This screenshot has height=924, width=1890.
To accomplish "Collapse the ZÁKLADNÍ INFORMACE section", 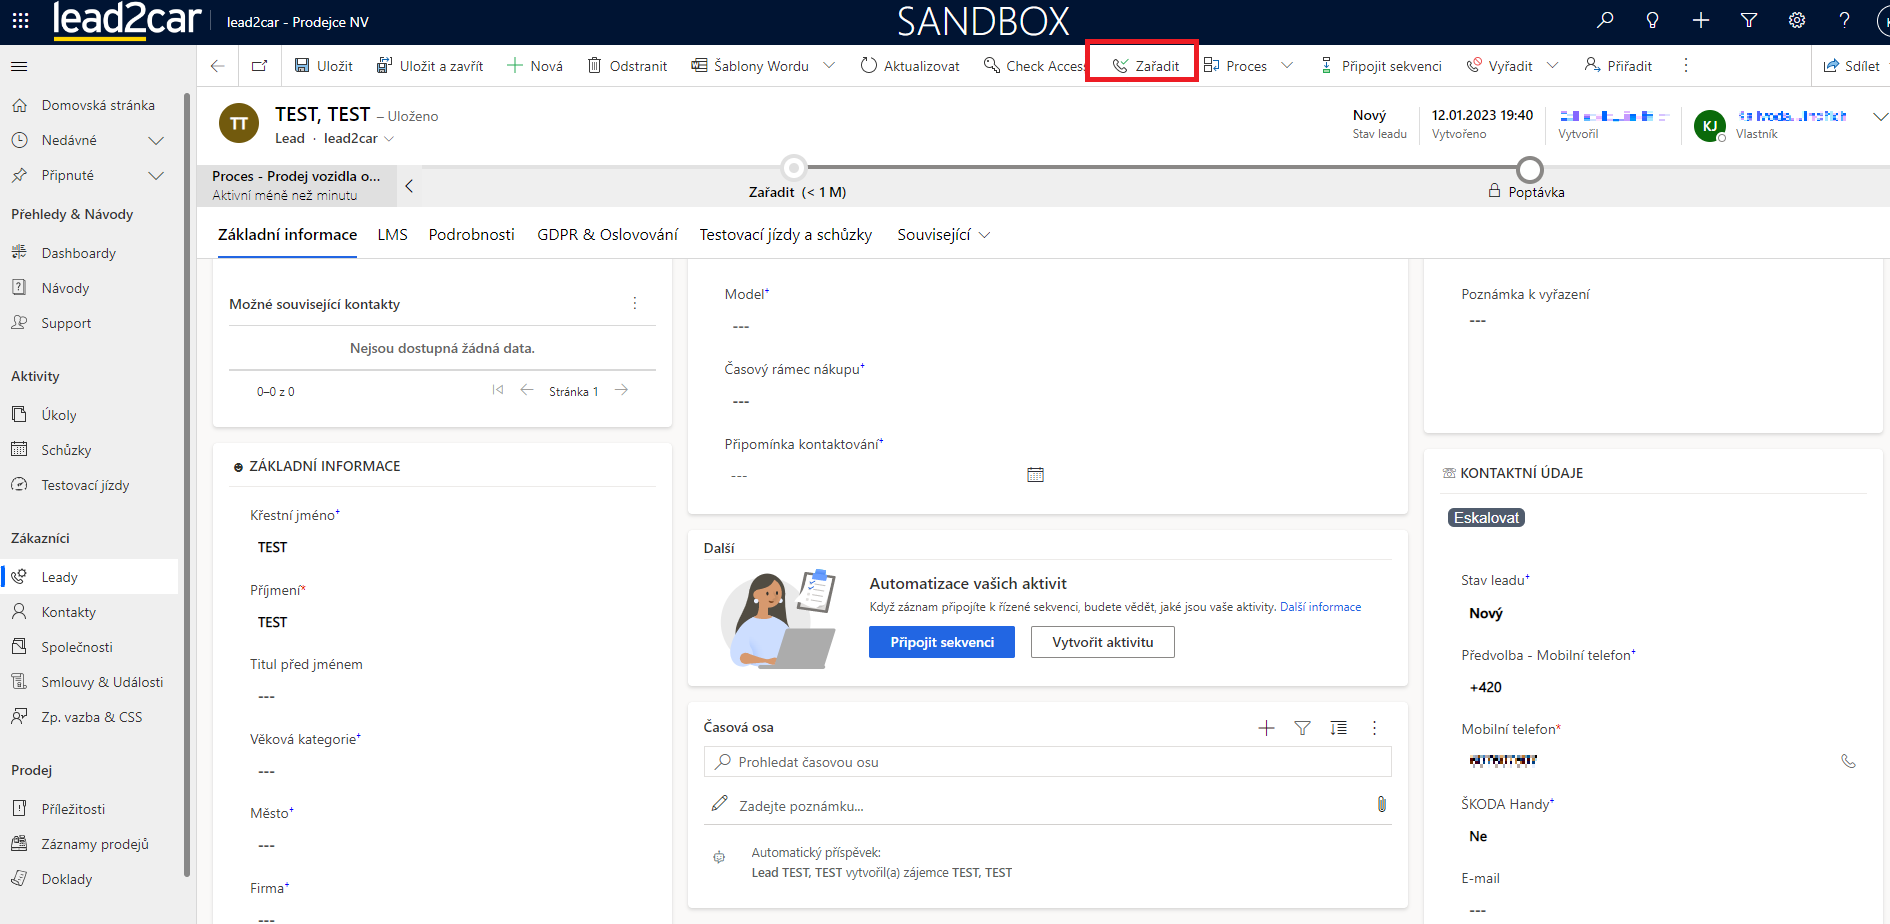I will coord(238,467).
